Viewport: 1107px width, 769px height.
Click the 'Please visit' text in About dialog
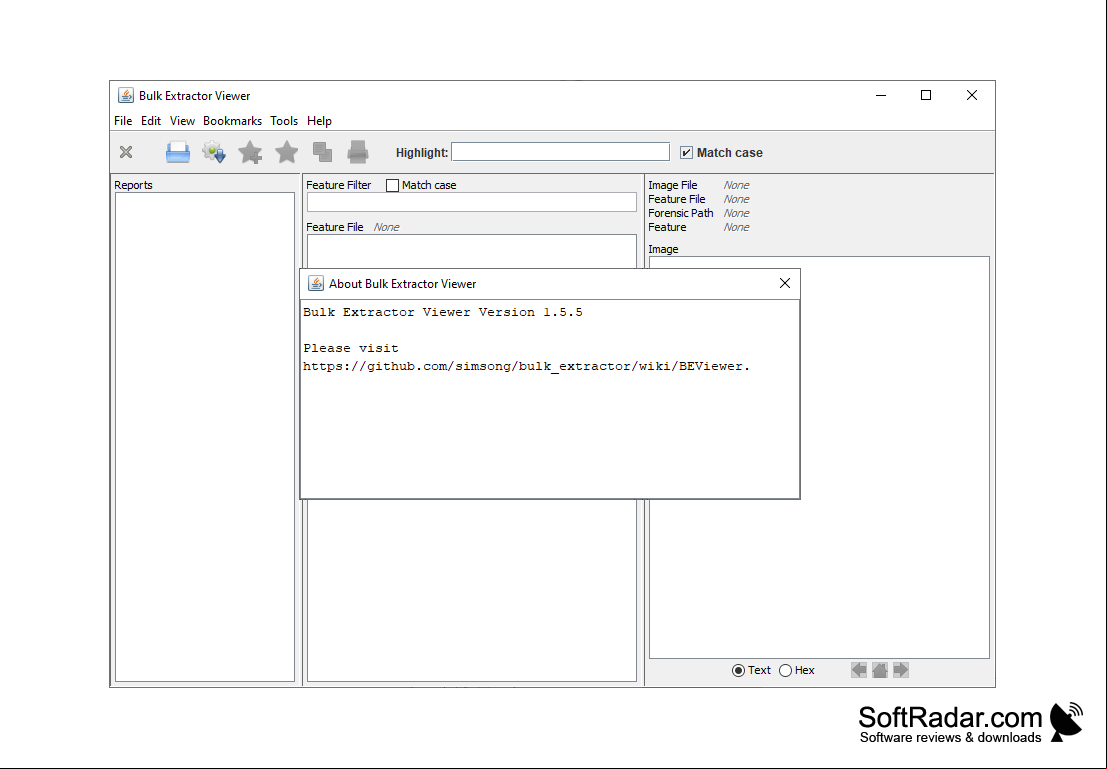pyautogui.click(x=351, y=348)
